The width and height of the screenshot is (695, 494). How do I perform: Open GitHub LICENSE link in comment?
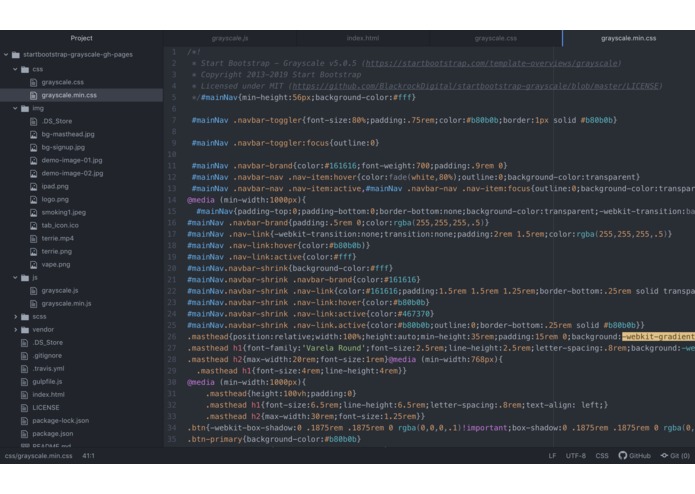pos(475,86)
